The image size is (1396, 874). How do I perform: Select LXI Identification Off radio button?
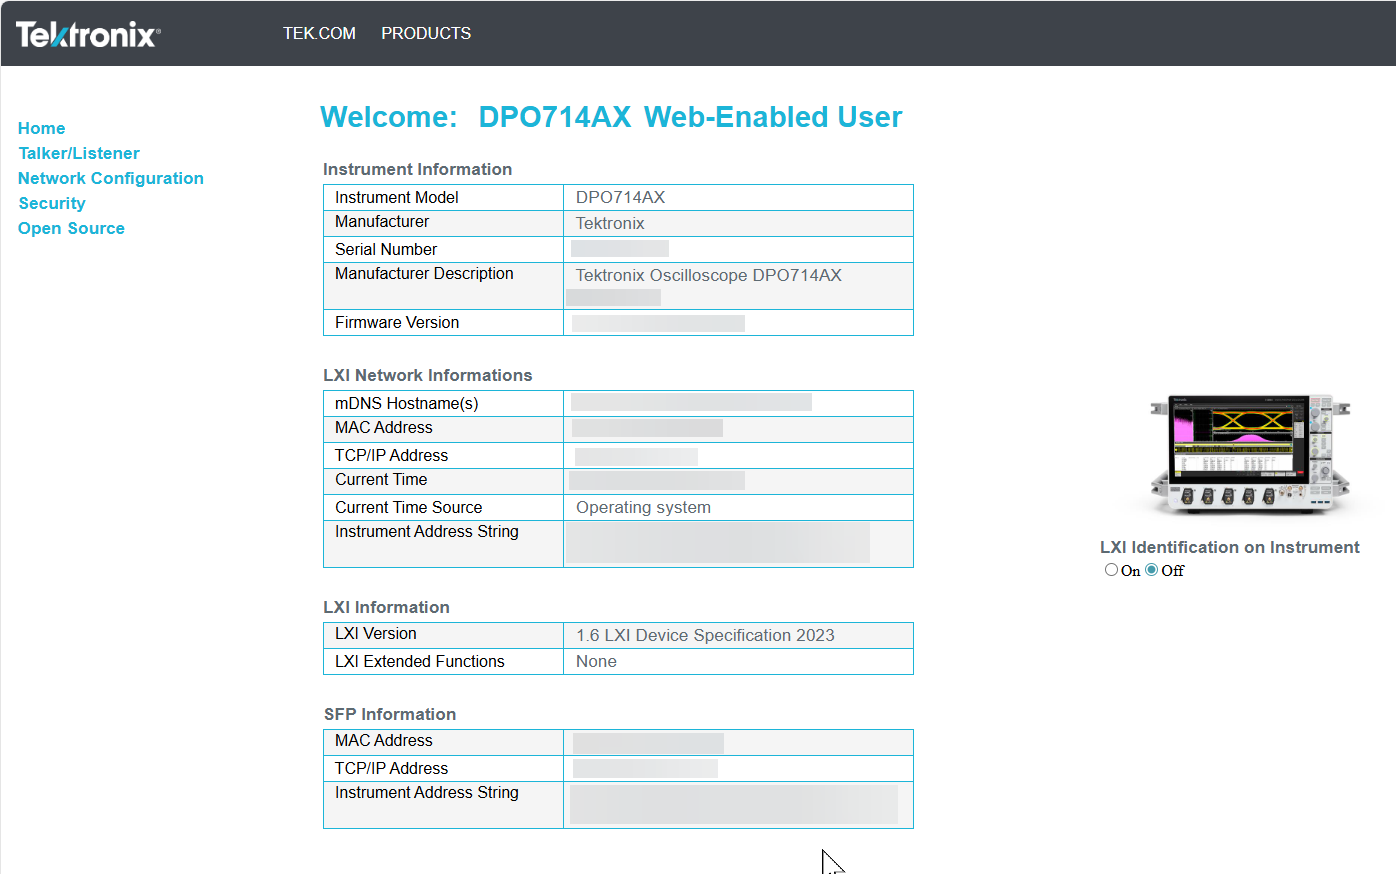pos(1151,570)
